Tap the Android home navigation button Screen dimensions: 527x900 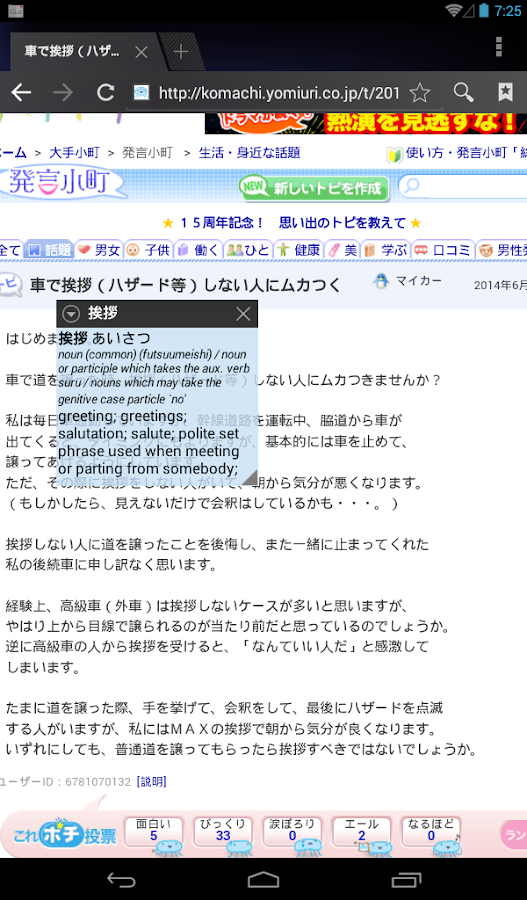pos(264,879)
